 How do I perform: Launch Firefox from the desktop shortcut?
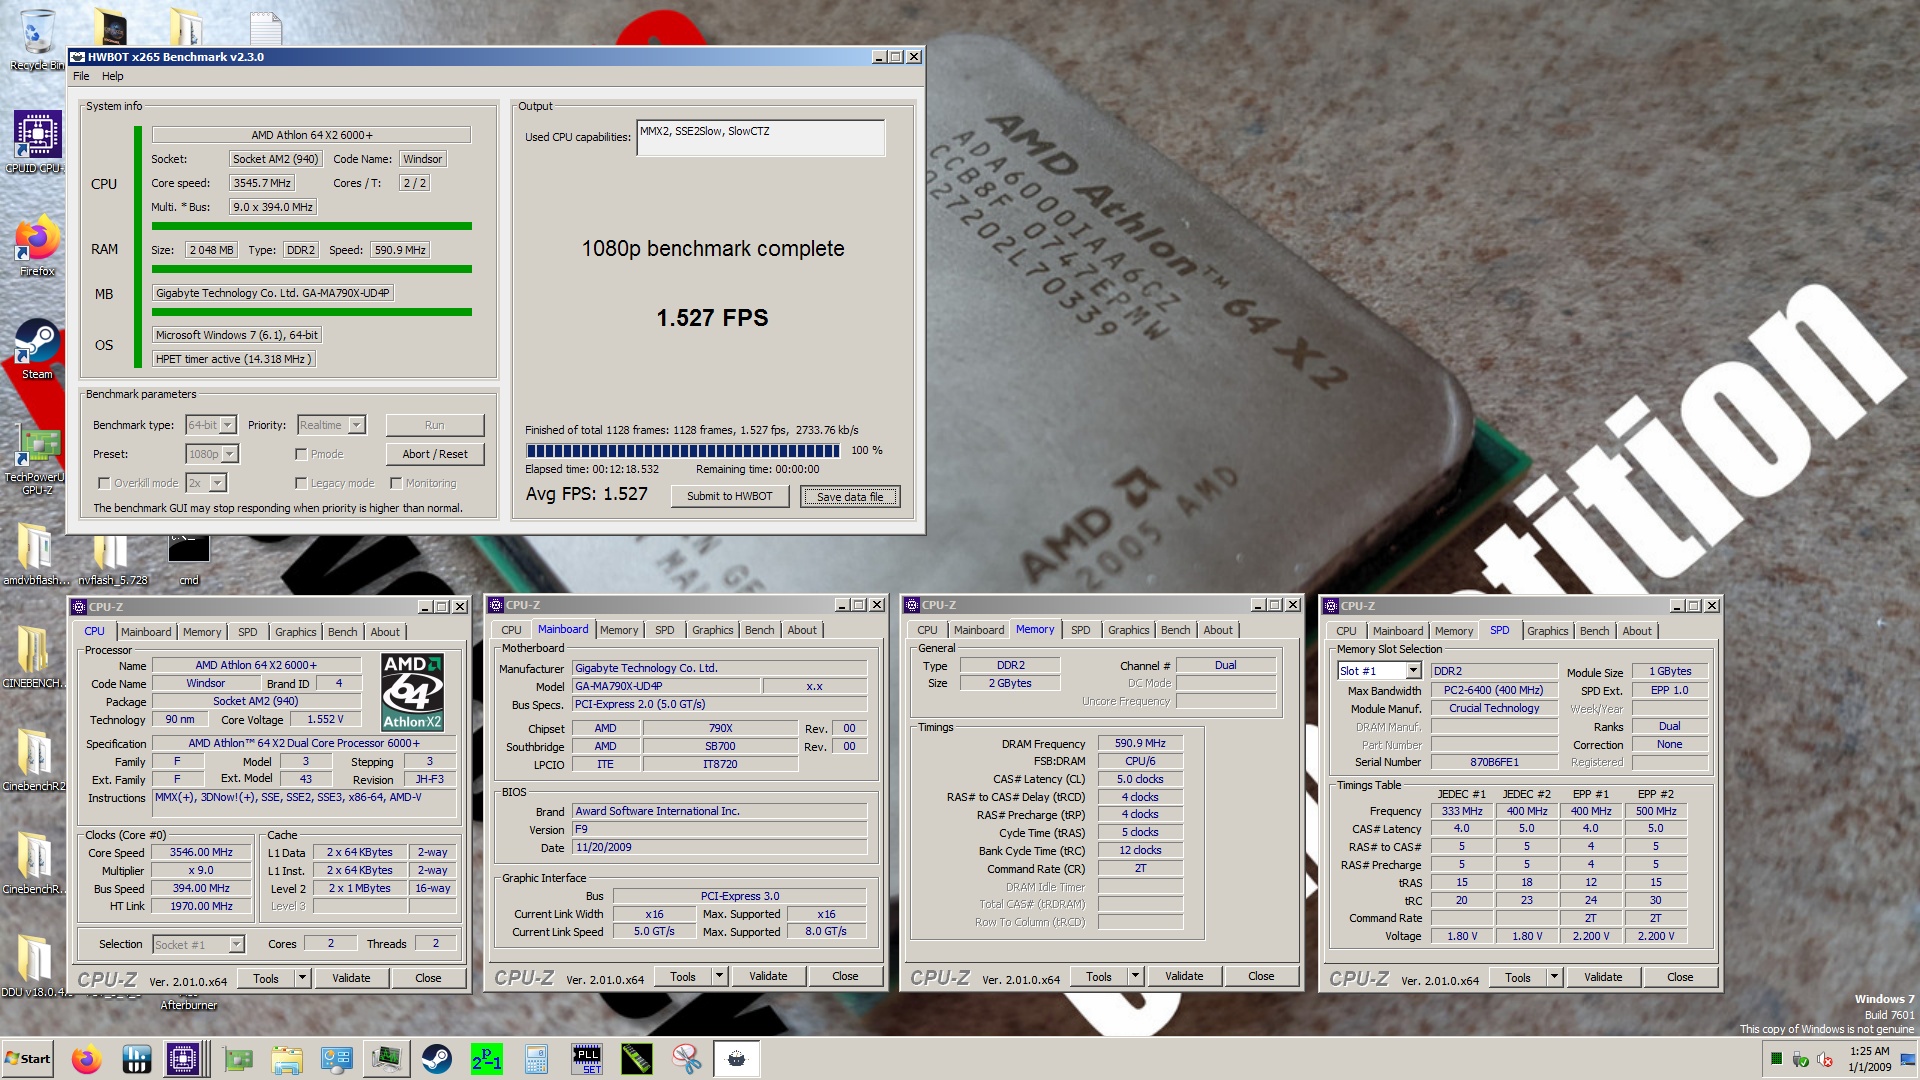click(x=36, y=246)
